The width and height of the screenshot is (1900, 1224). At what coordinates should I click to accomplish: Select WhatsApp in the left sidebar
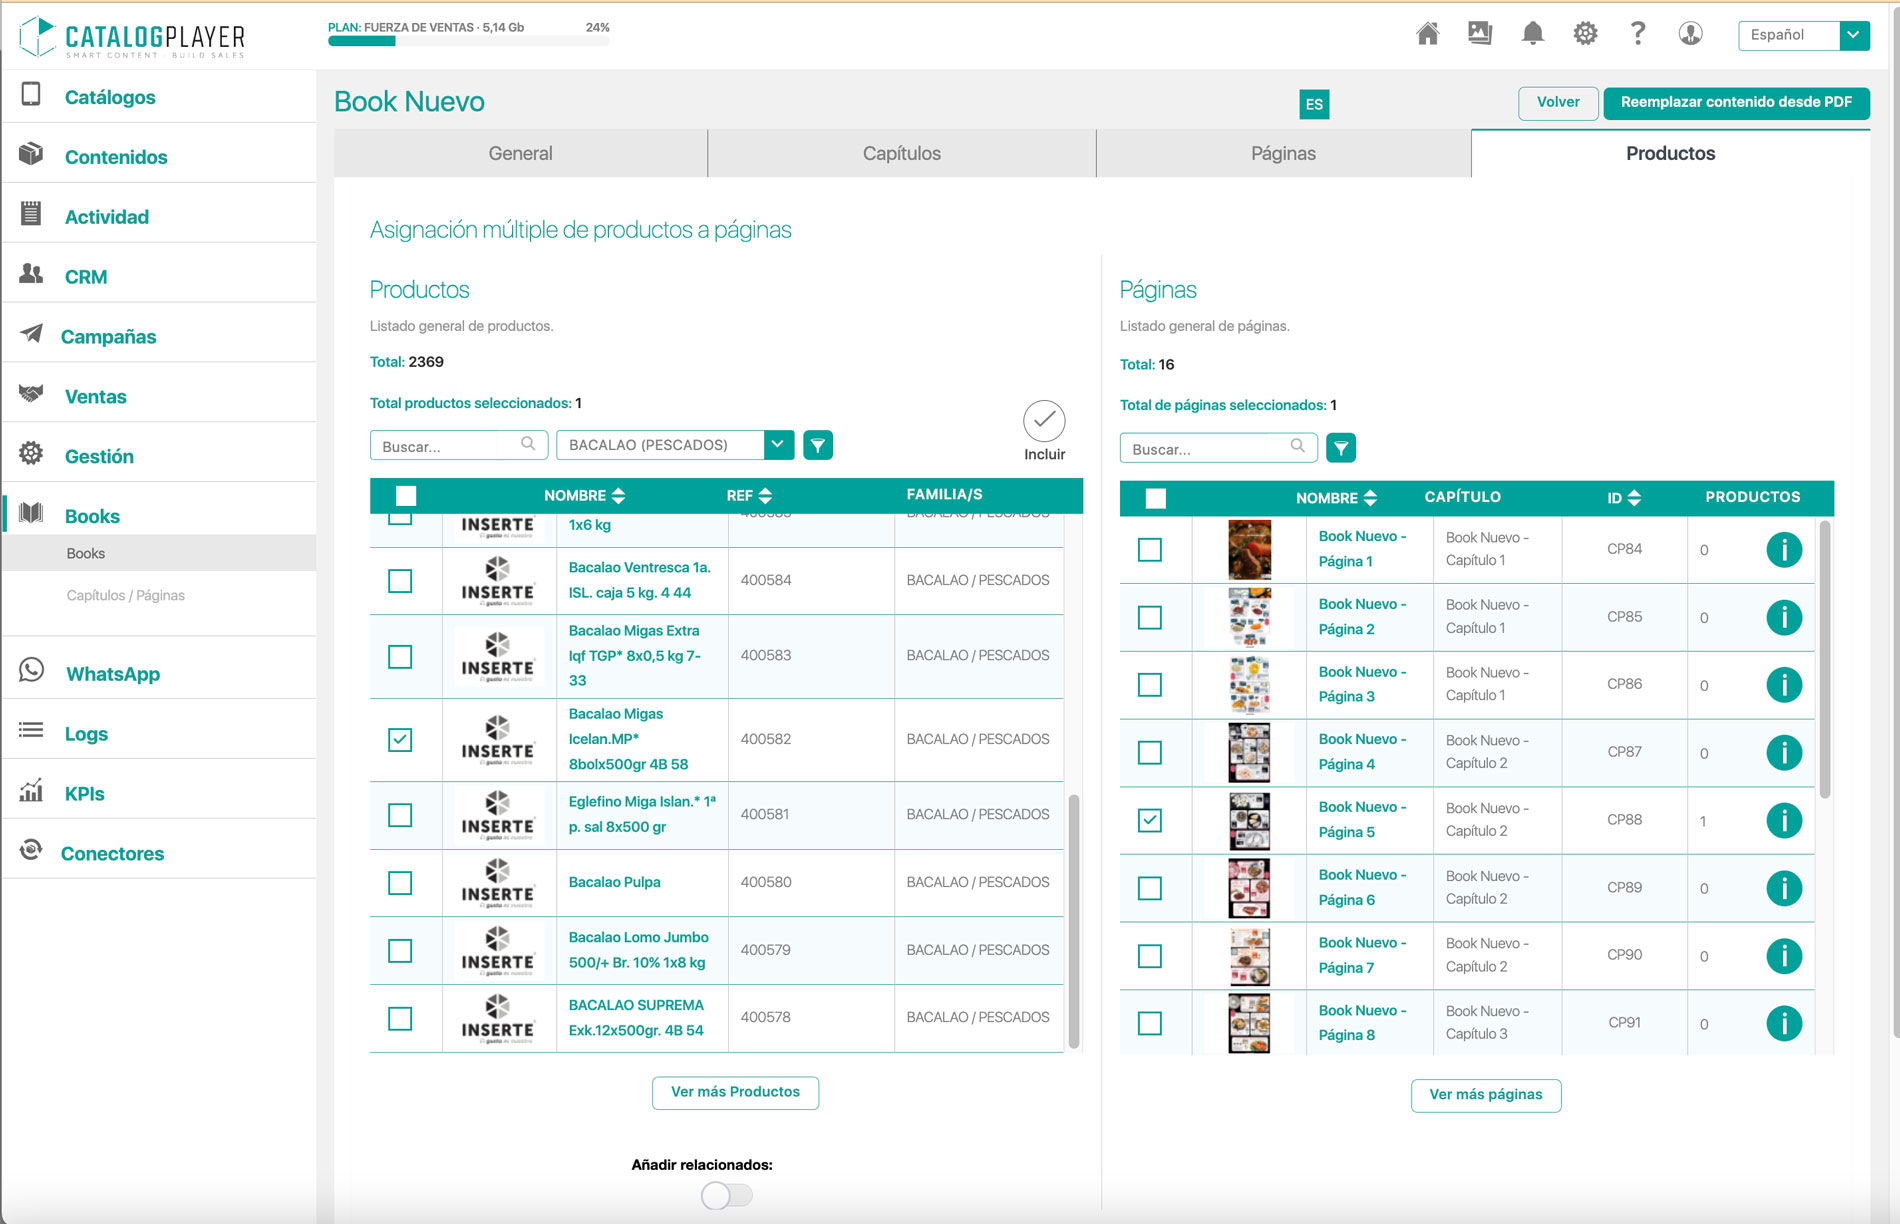point(113,673)
